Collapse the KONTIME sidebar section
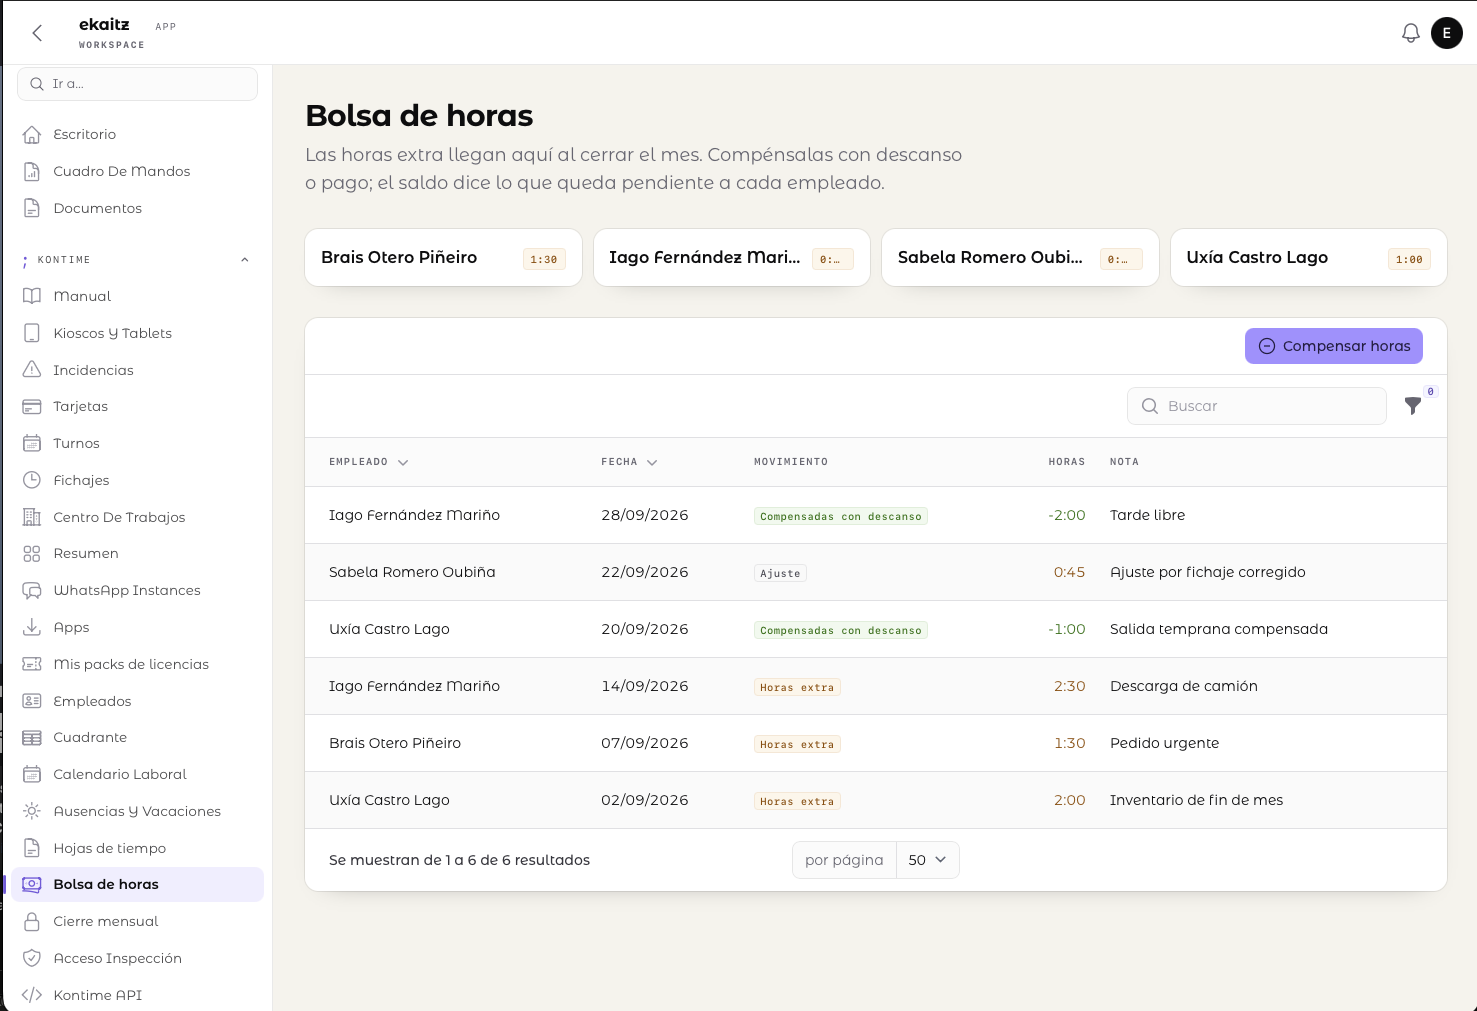The height and width of the screenshot is (1011, 1477). point(245,260)
